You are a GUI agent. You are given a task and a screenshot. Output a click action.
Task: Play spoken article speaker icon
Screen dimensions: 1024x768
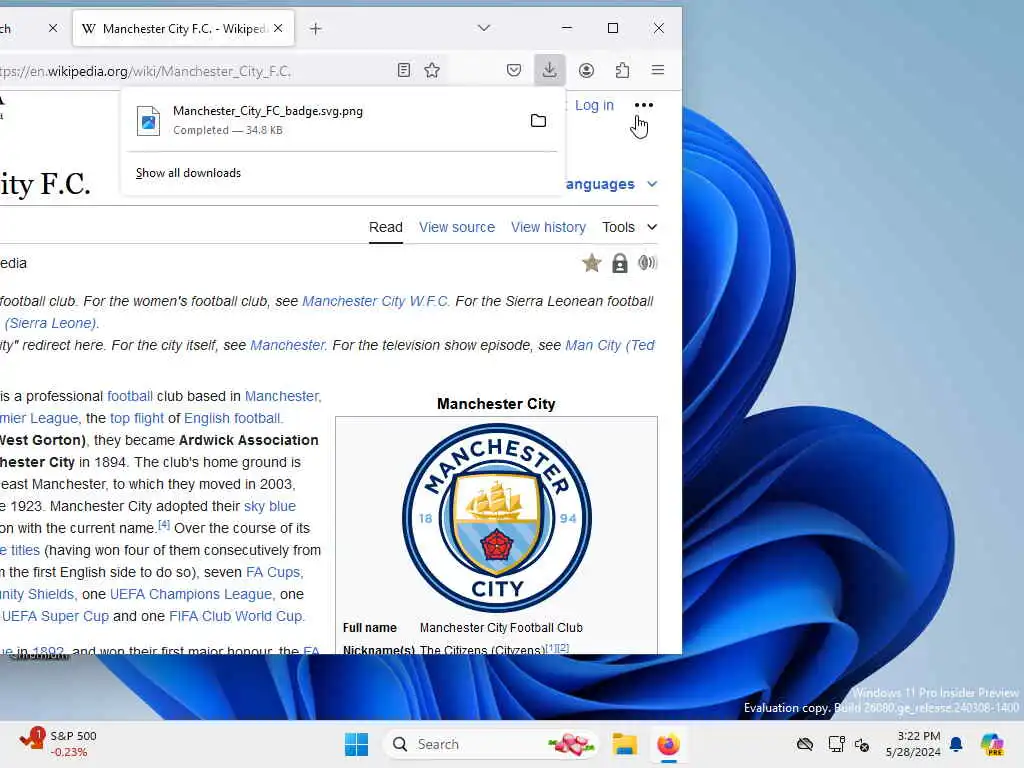pyautogui.click(x=647, y=263)
